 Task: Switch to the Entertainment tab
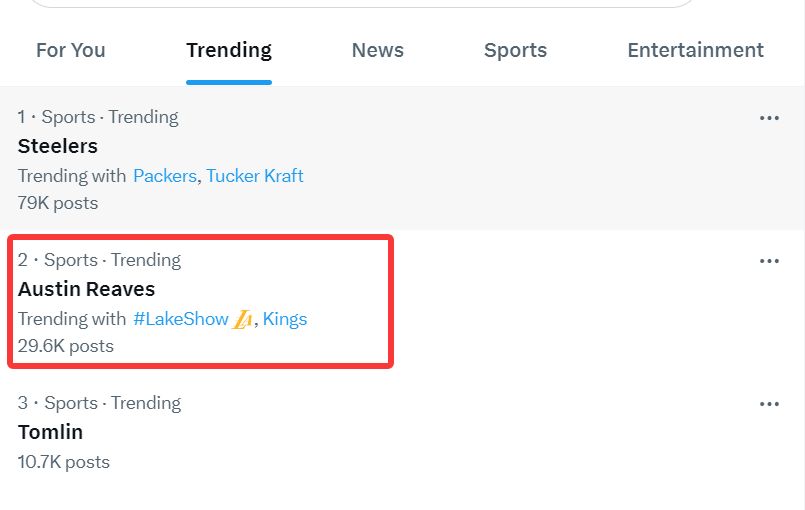click(x=695, y=50)
